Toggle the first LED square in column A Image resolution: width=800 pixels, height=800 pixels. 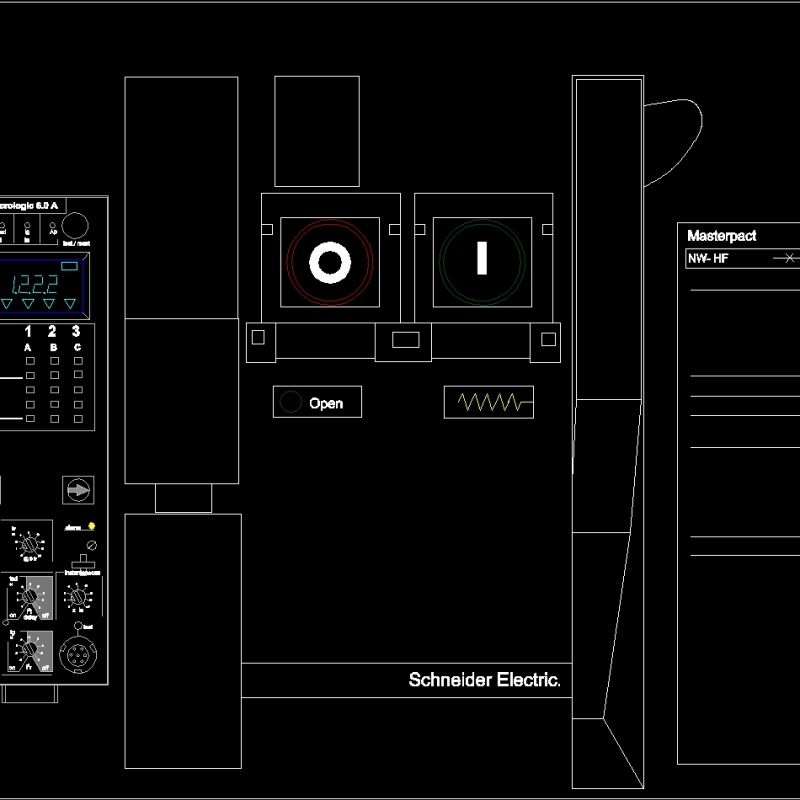click(30, 360)
